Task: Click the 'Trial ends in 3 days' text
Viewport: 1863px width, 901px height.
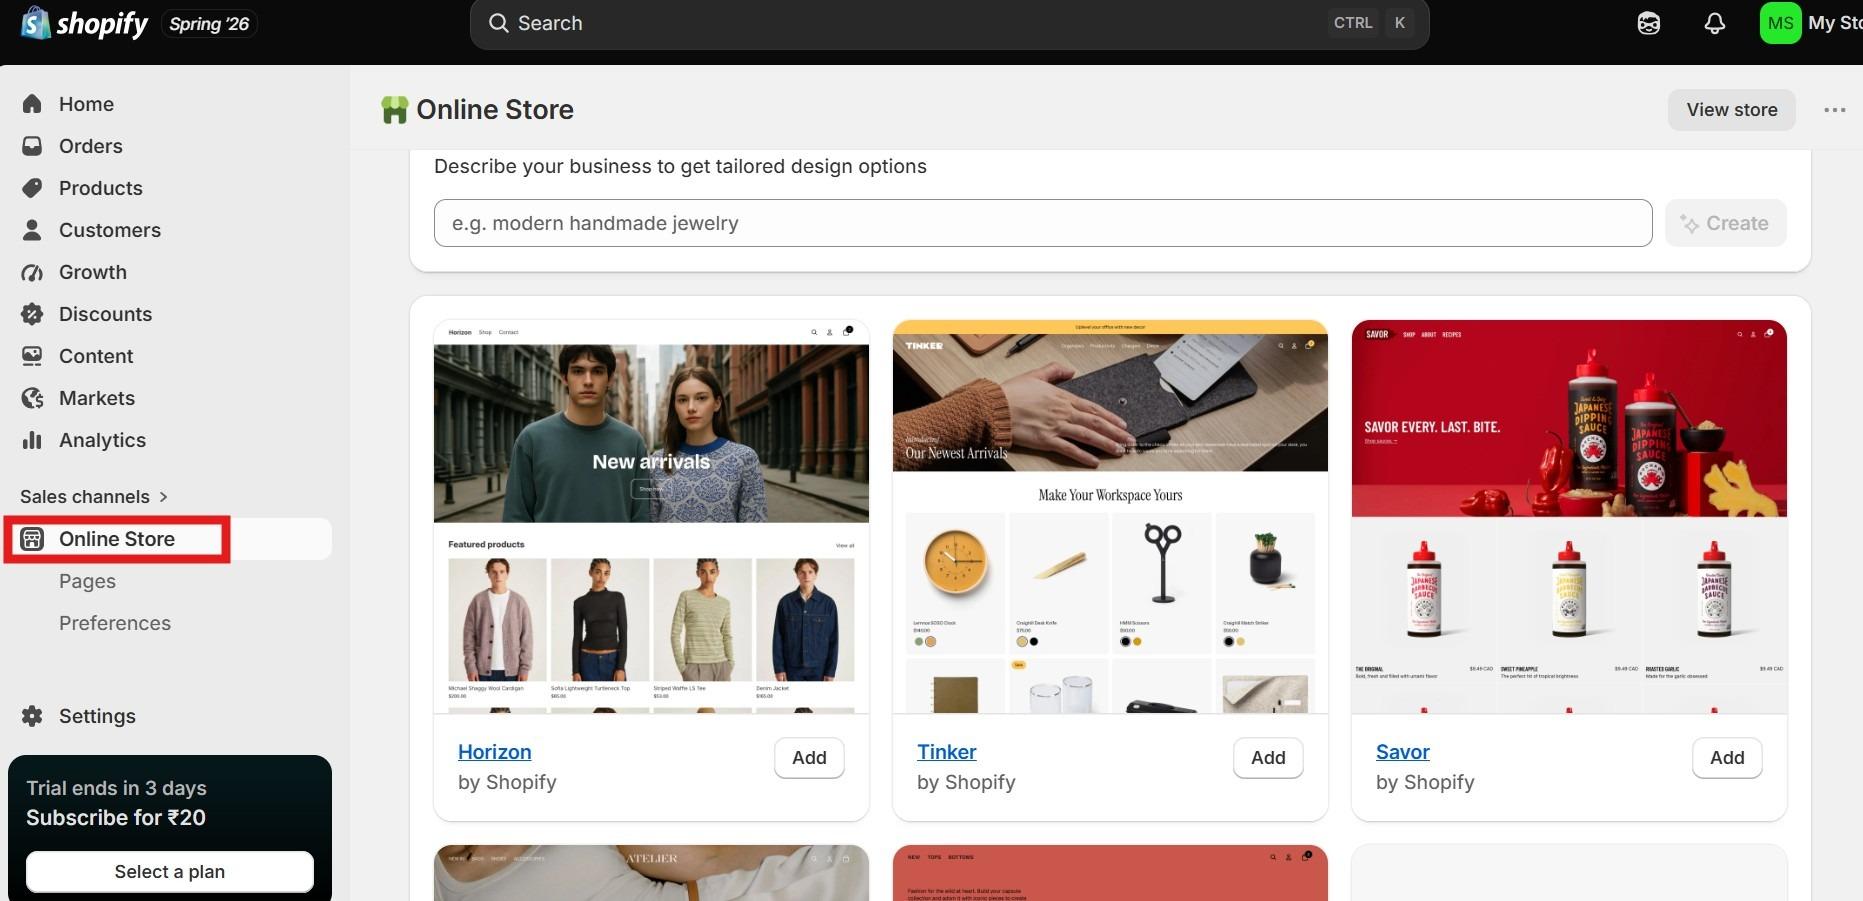Action: [x=117, y=788]
